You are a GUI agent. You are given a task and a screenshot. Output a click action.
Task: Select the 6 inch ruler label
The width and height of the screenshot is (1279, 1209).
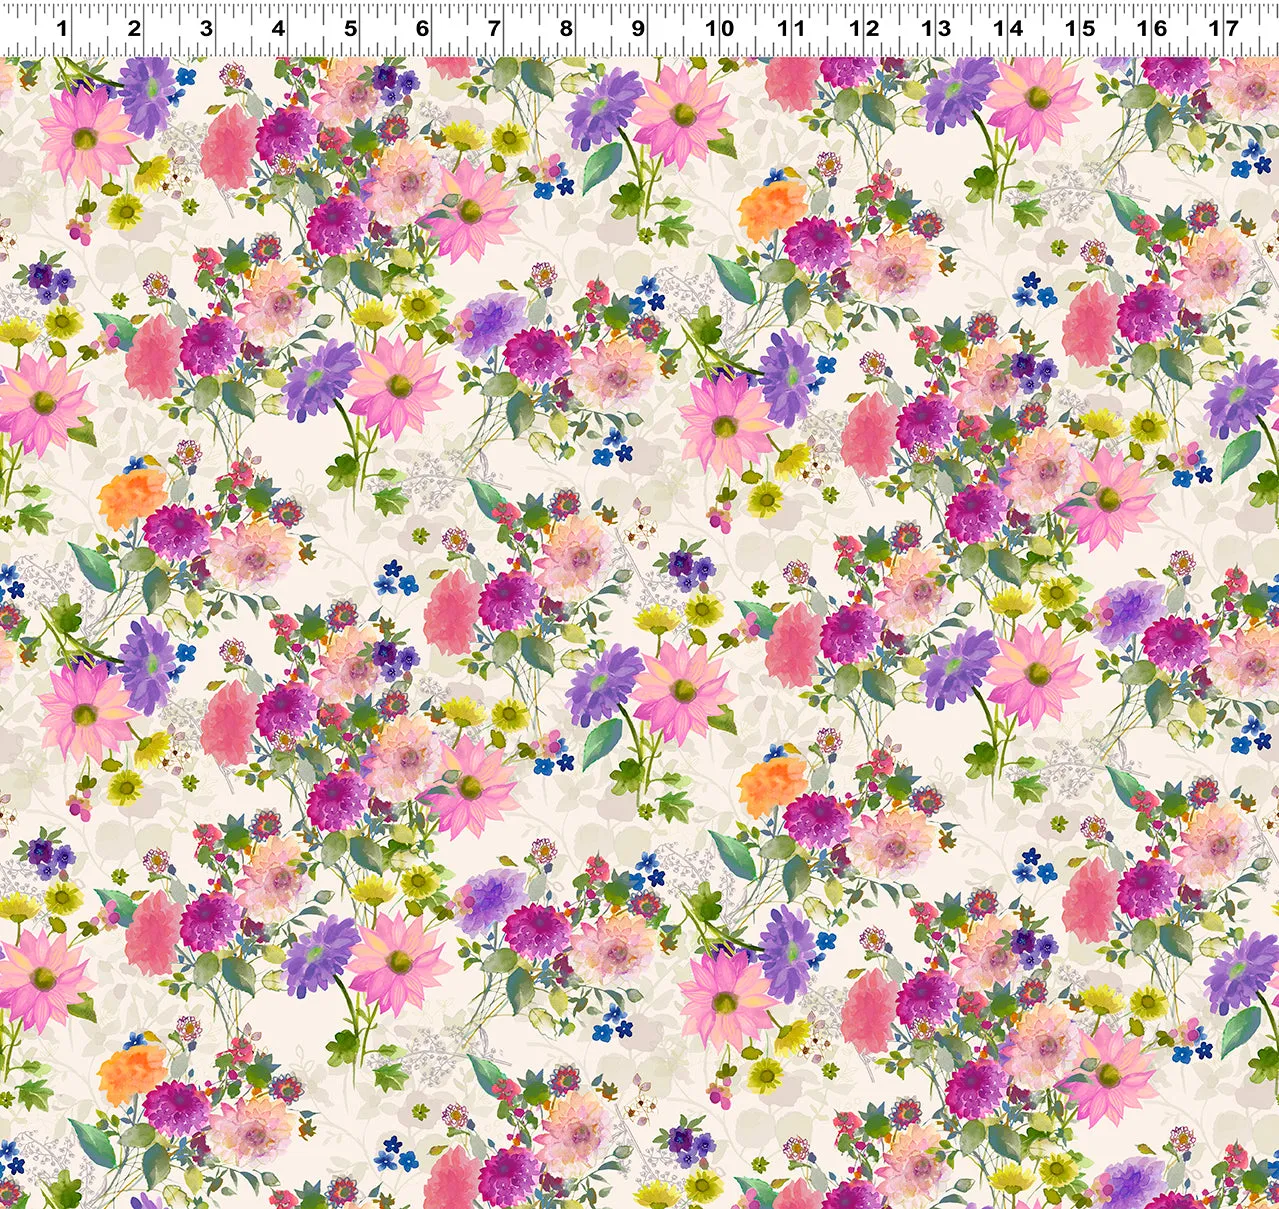(x=422, y=27)
